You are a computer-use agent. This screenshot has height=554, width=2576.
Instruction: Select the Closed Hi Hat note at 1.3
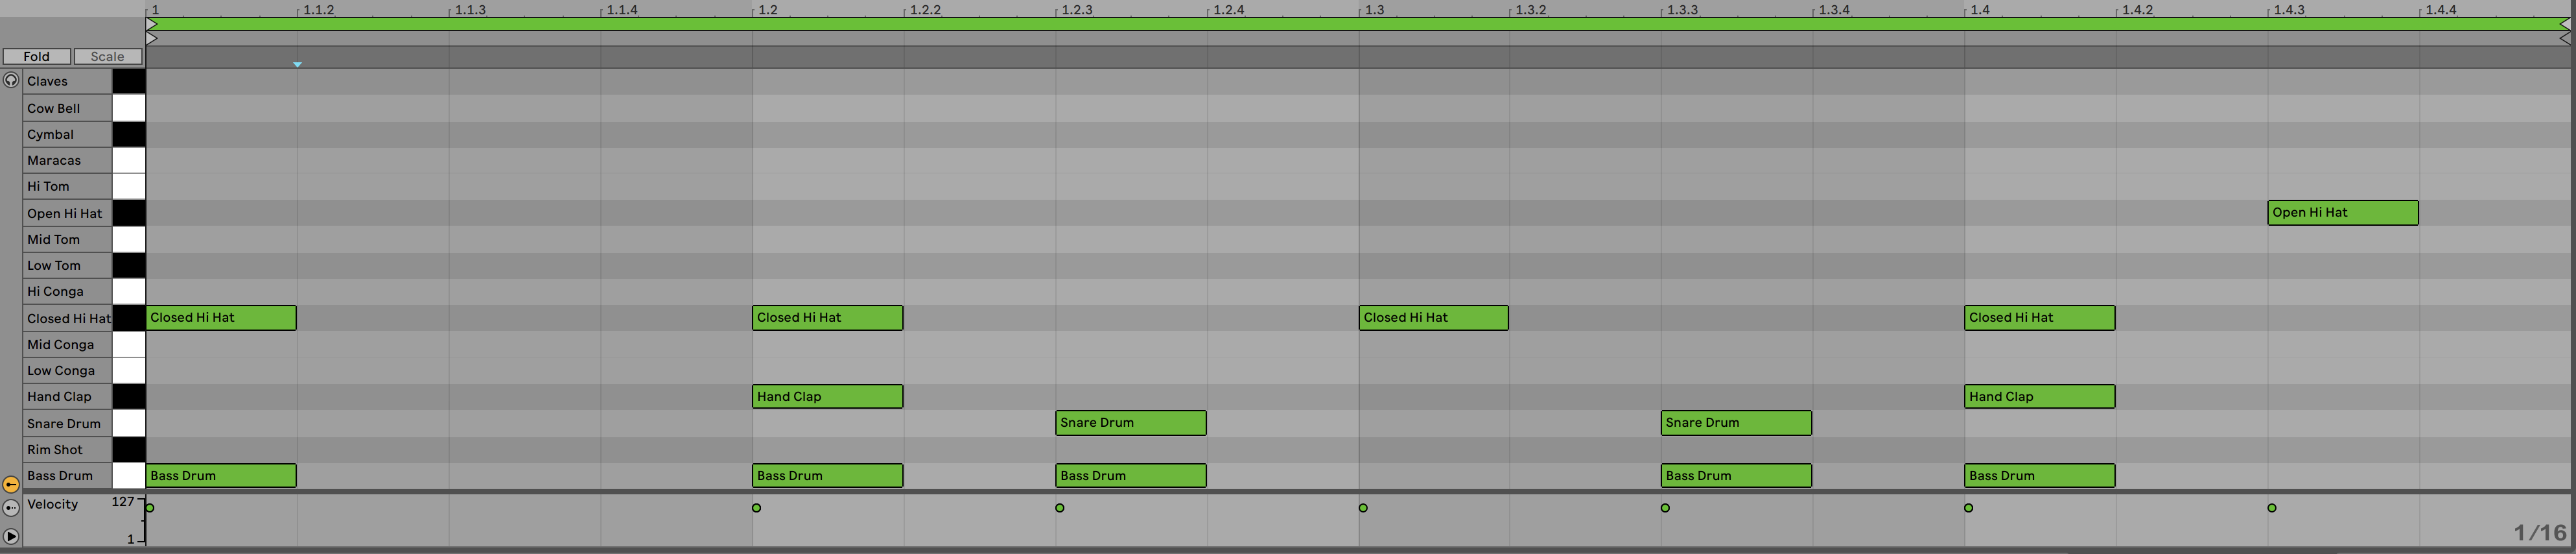click(x=1433, y=317)
